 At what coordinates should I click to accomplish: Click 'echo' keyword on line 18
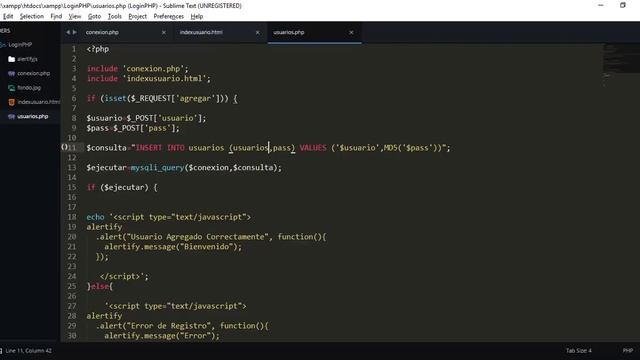click(x=95, y=217)
